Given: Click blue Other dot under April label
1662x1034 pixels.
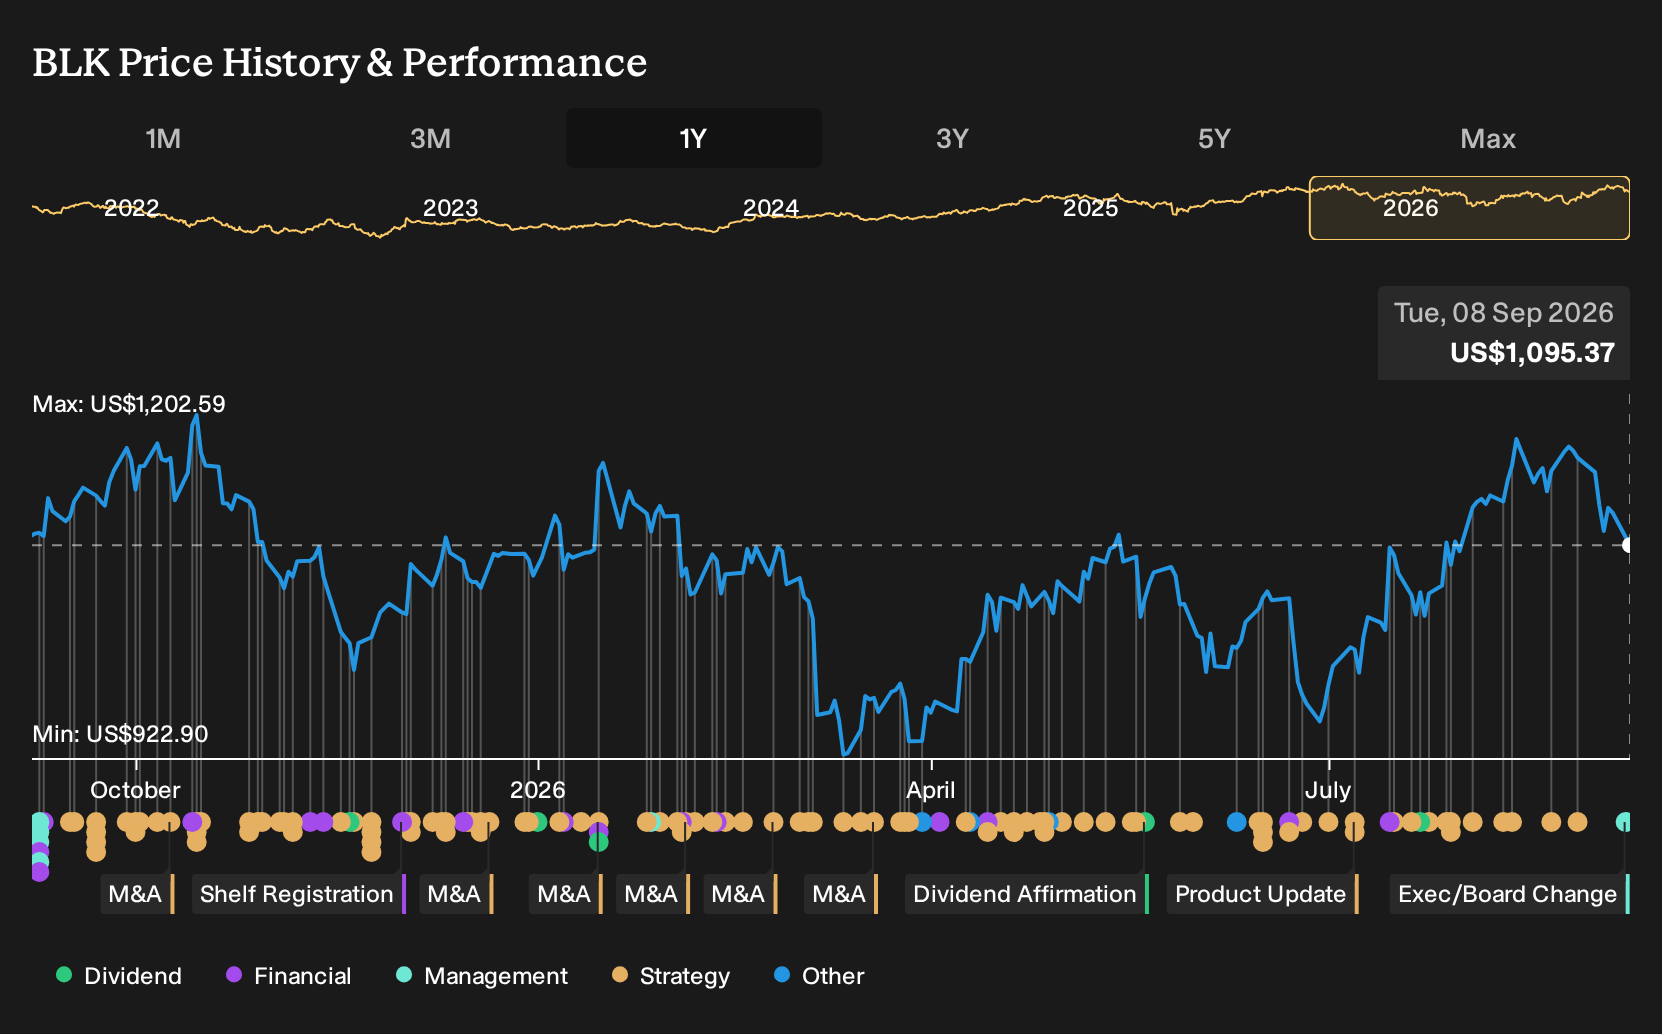Looking at the screenshot, I should [922, 822].
